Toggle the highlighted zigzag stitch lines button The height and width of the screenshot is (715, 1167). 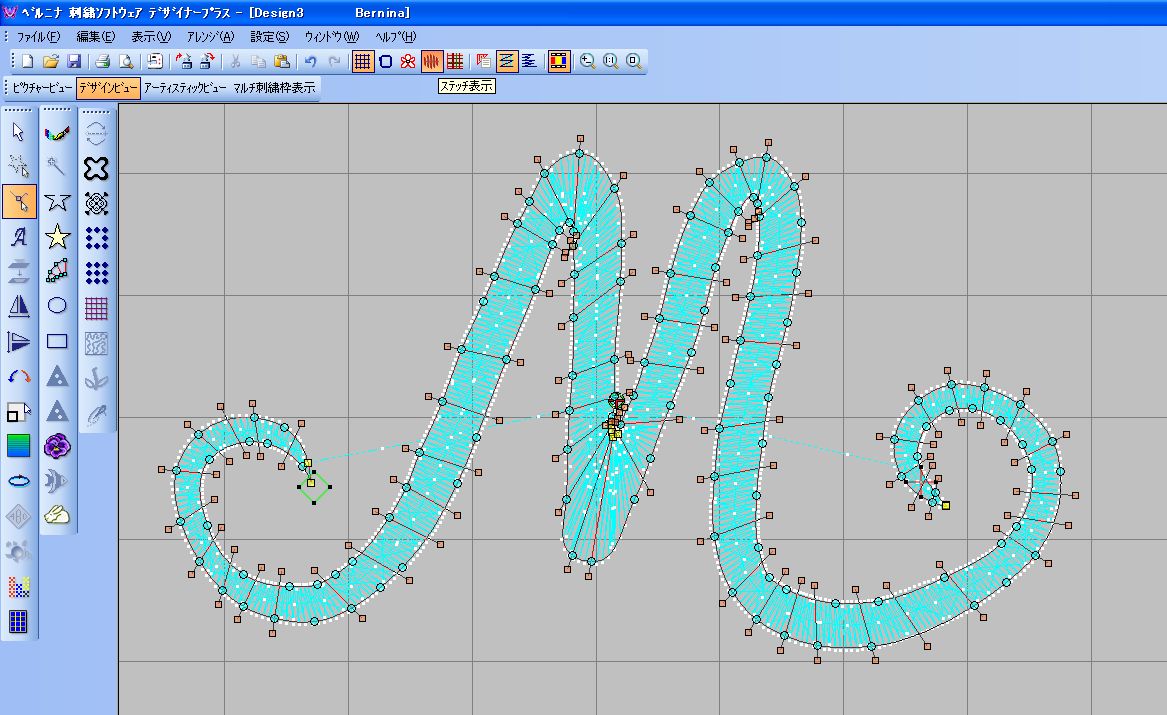click(507, 61)
